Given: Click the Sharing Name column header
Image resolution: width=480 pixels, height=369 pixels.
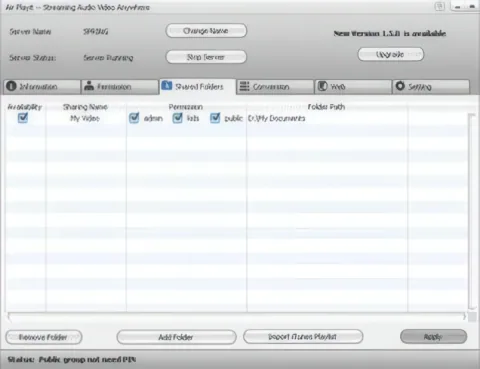Looking at the screenshot, I should (85, 107).
